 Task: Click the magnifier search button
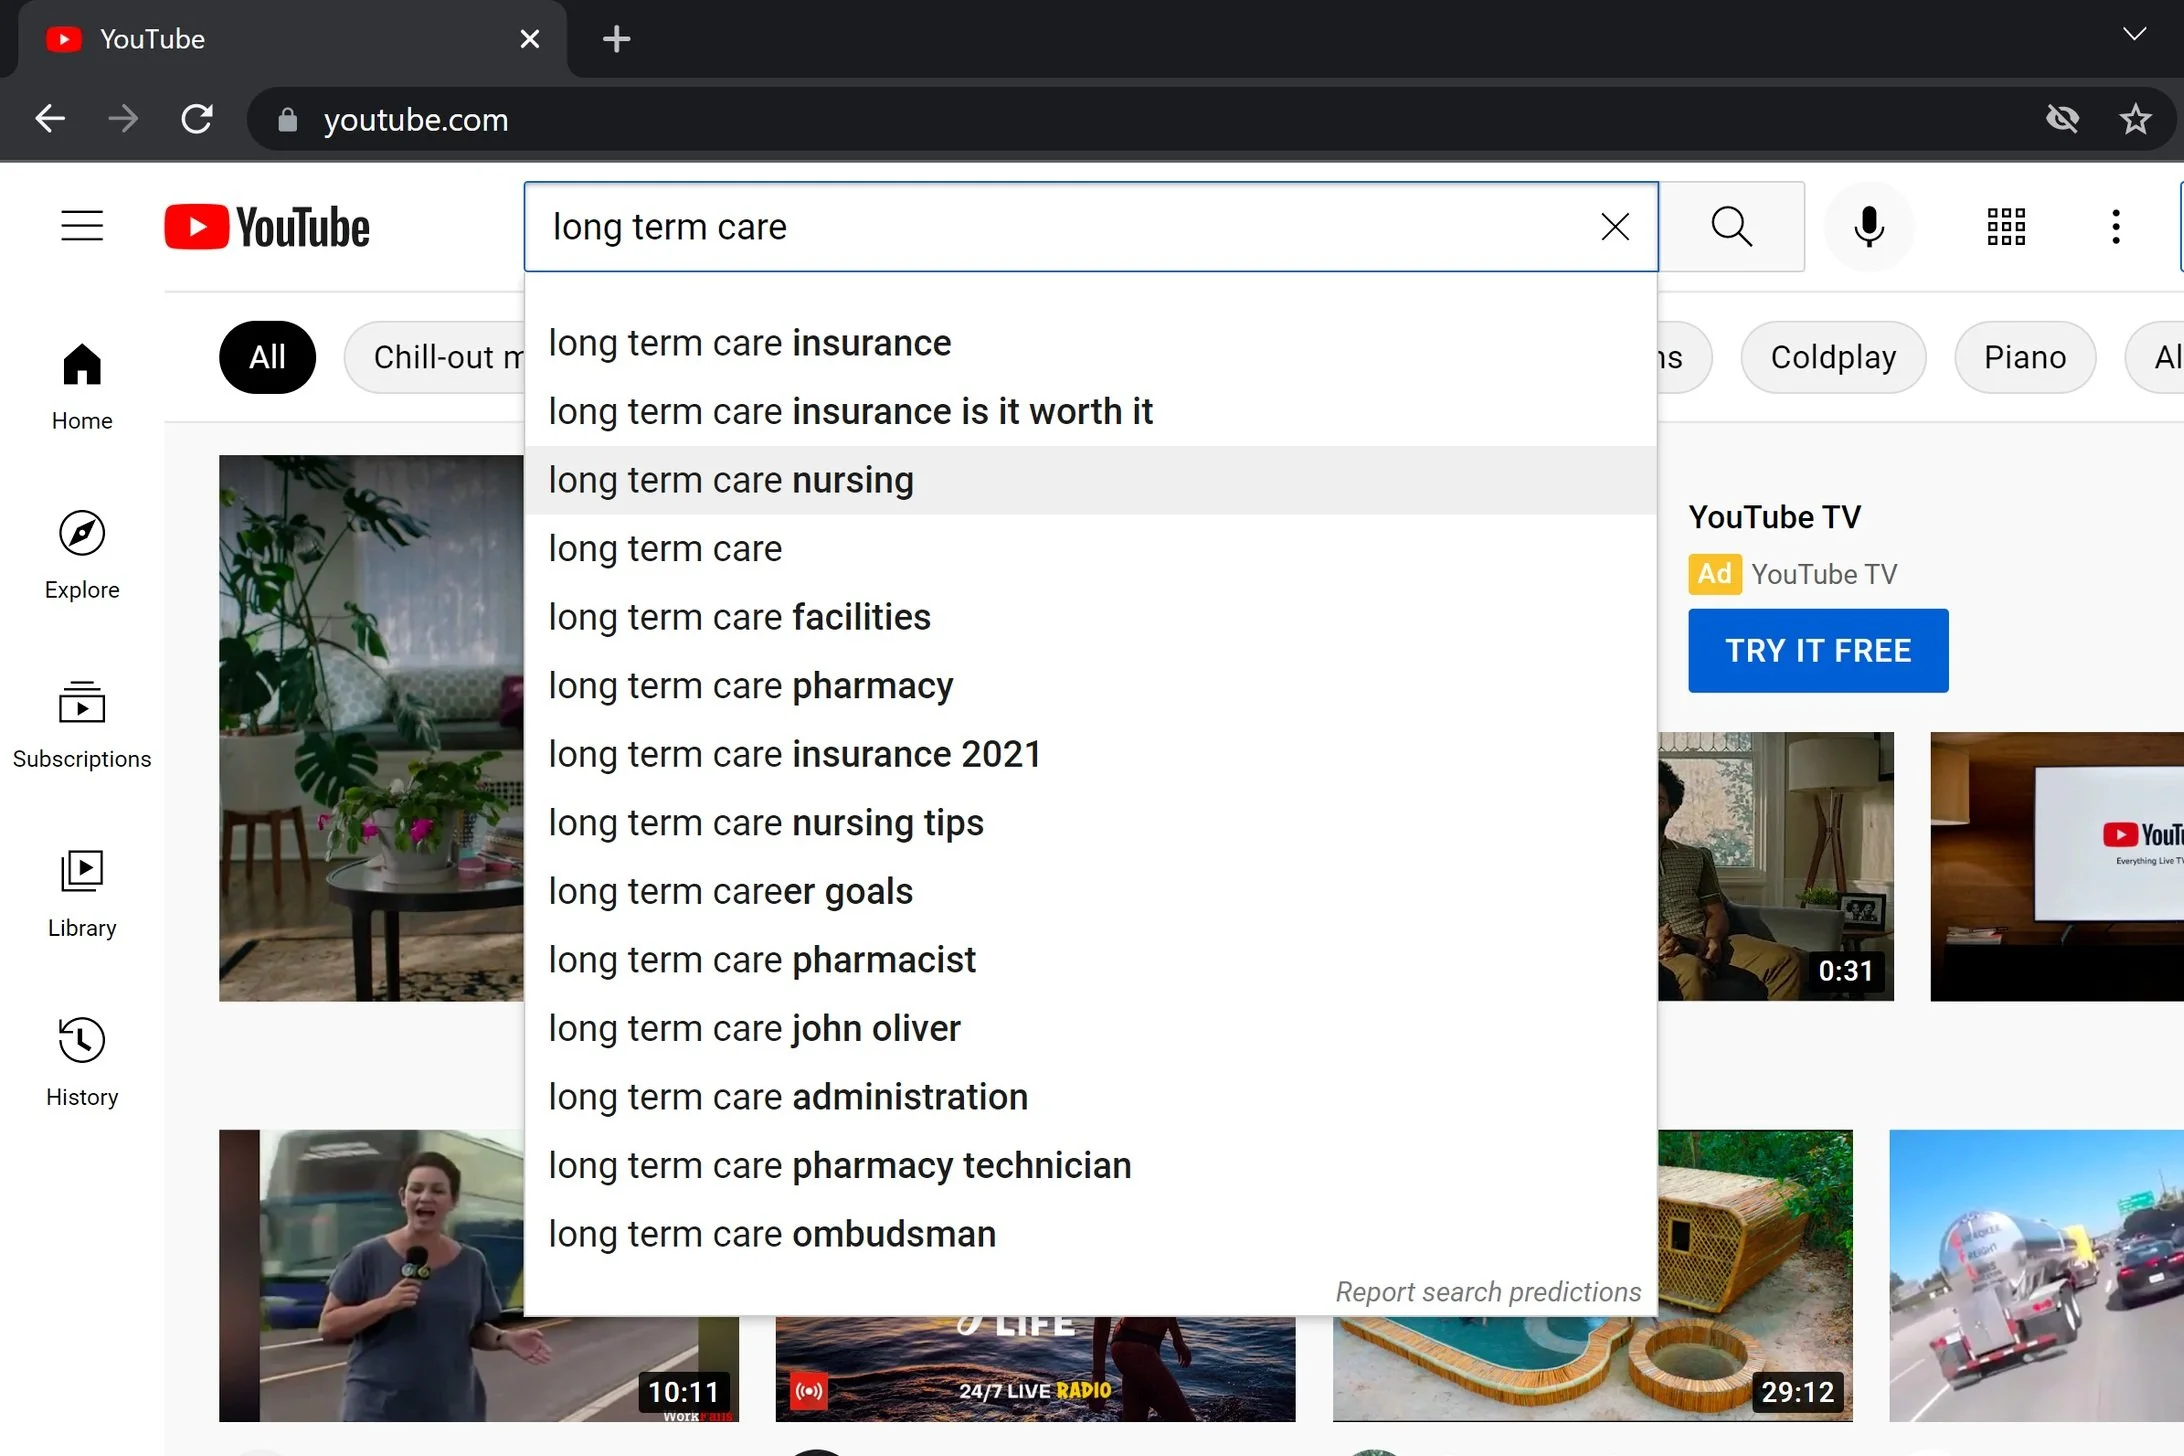pos(1731,227)
